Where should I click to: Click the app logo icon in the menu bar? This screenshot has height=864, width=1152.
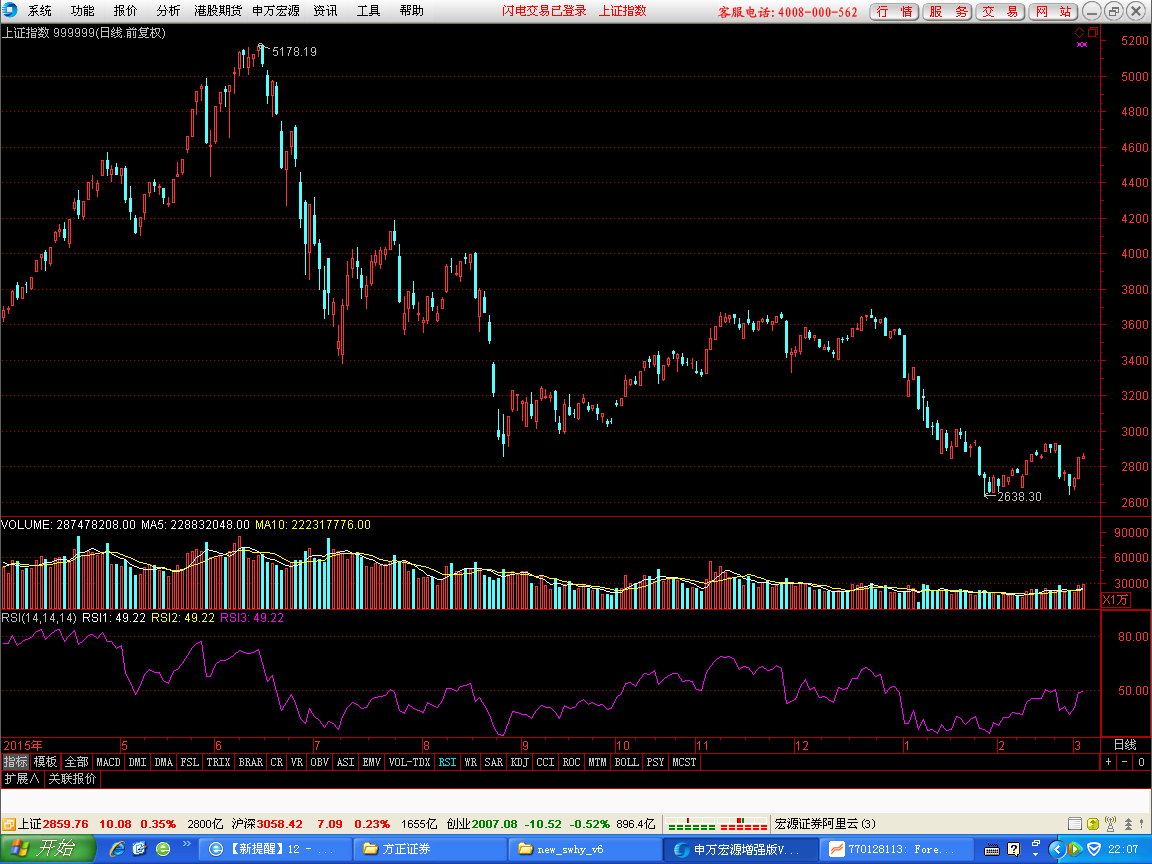coord(10,10)
